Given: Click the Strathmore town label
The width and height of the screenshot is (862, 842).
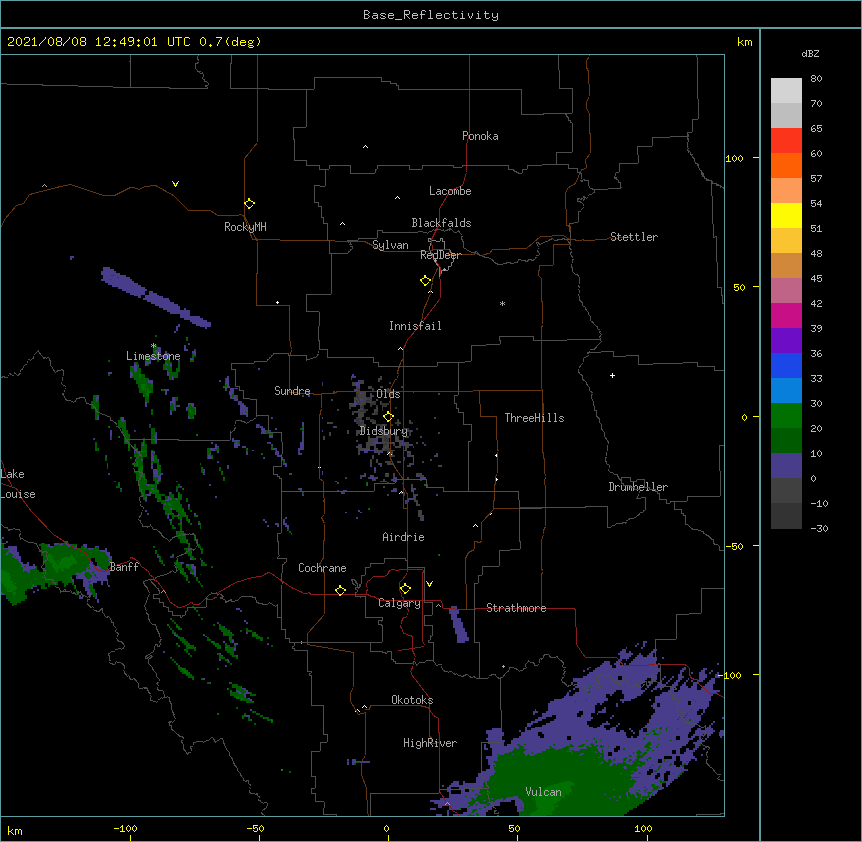Looking at the screenshot, I should 516,608.
